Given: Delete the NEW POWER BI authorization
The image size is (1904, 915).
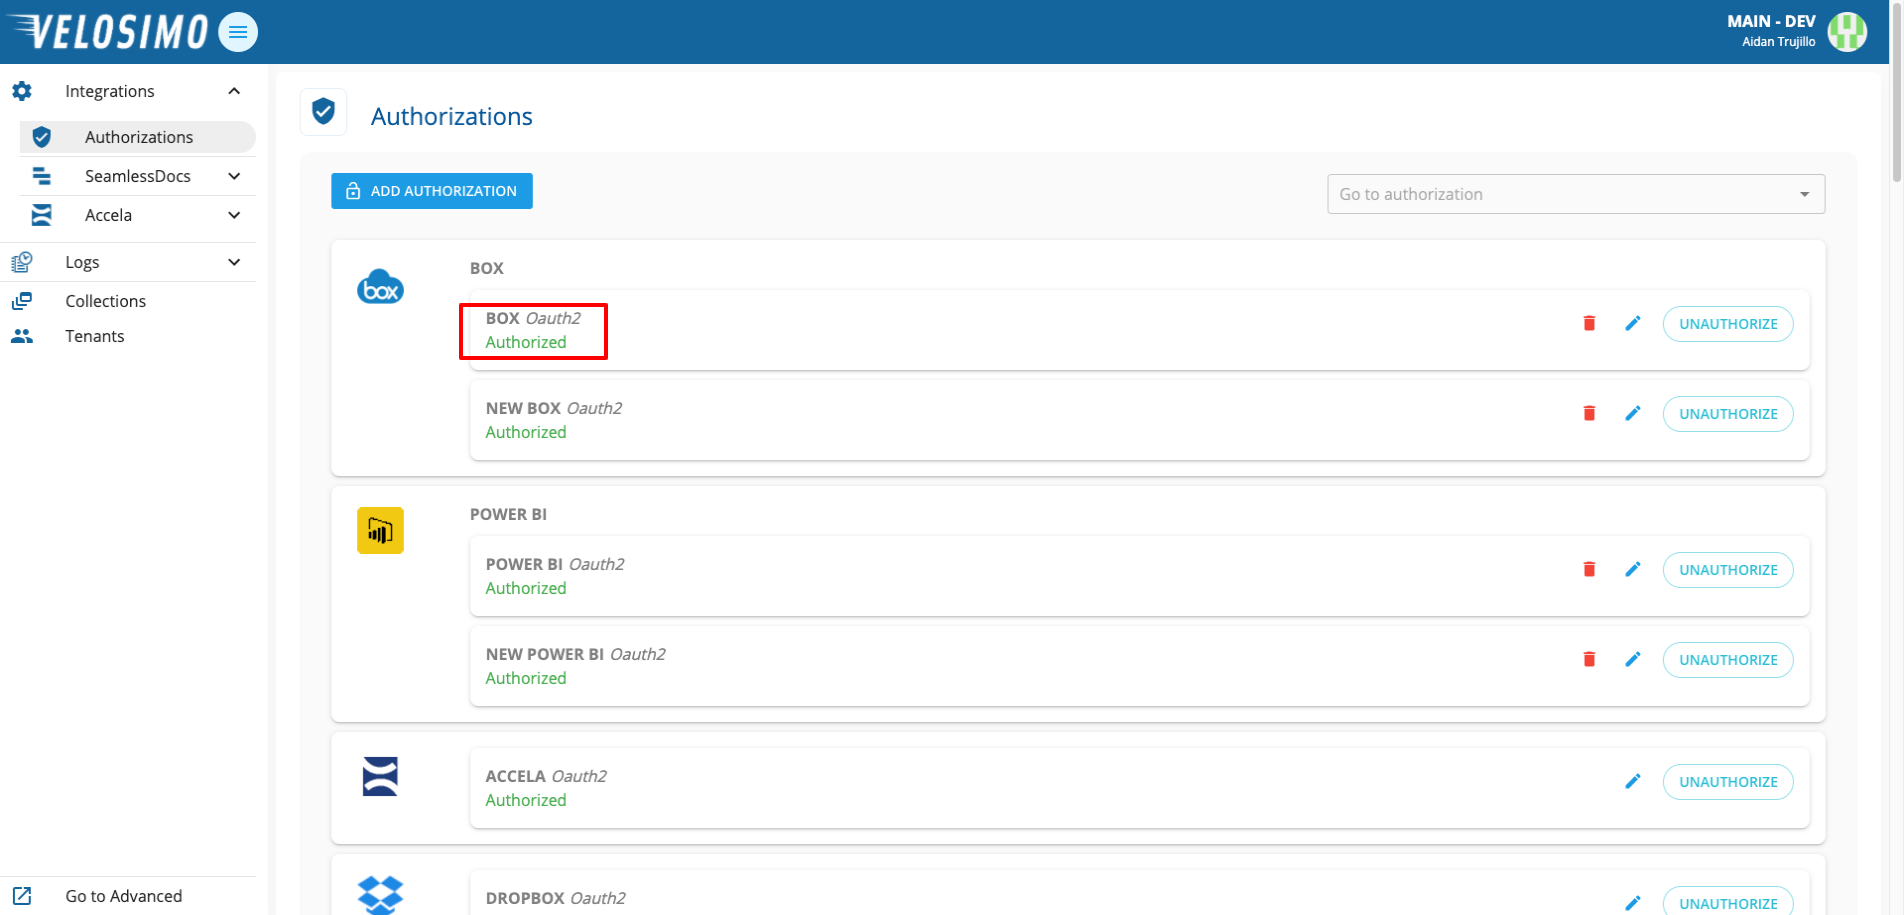Looking at the screenshot, I should click(x=1589, y=659).
